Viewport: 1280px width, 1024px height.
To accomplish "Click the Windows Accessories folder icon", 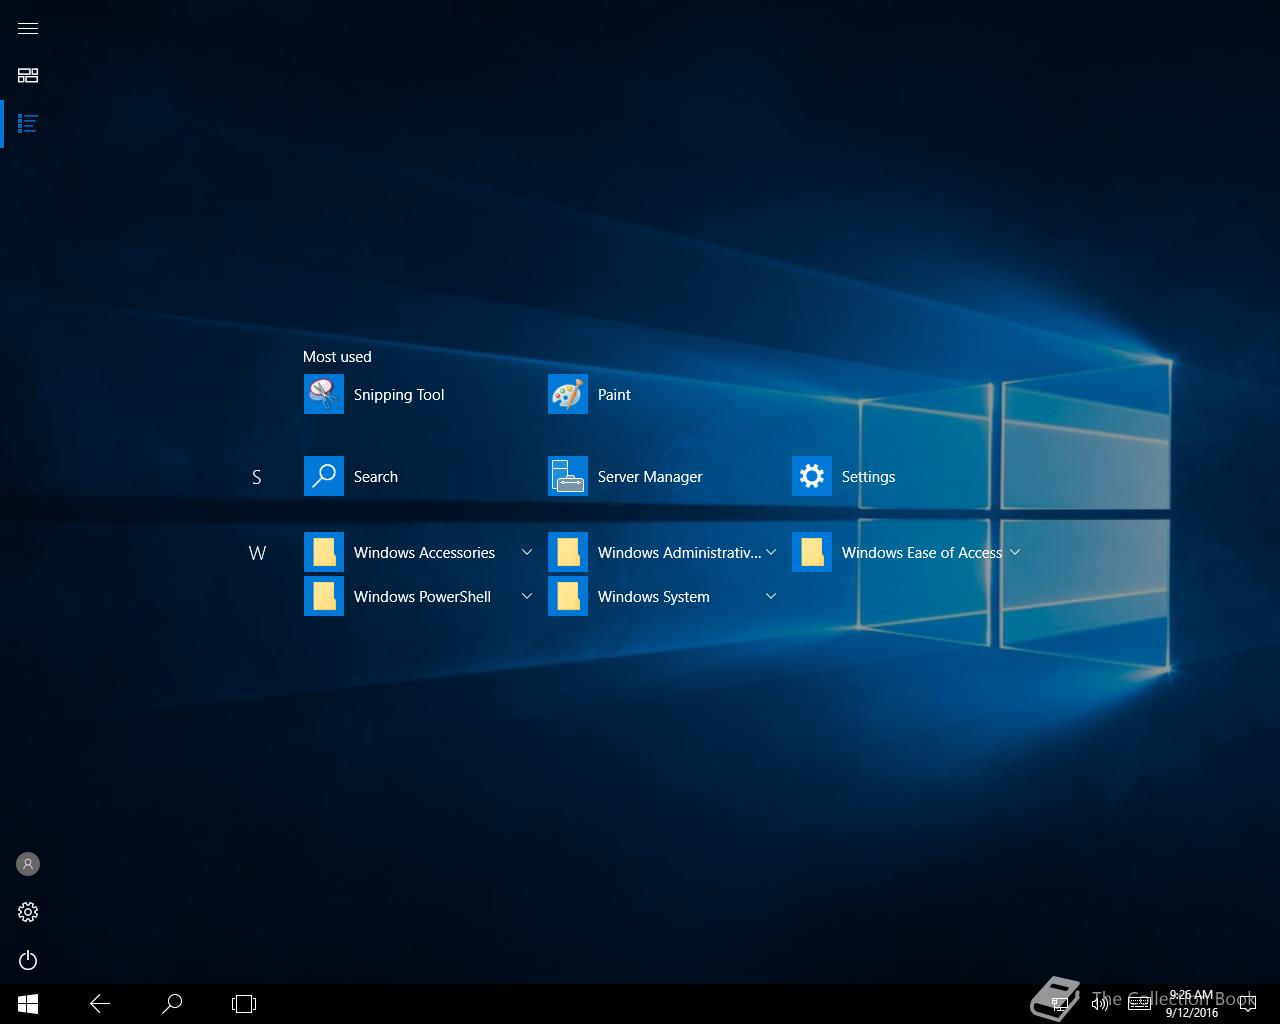I will [x=324, y=552].
